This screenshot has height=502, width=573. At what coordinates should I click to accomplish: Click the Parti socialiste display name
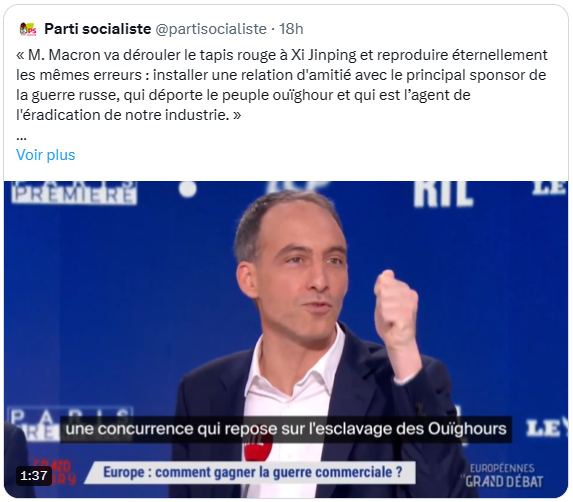point(98,29)
